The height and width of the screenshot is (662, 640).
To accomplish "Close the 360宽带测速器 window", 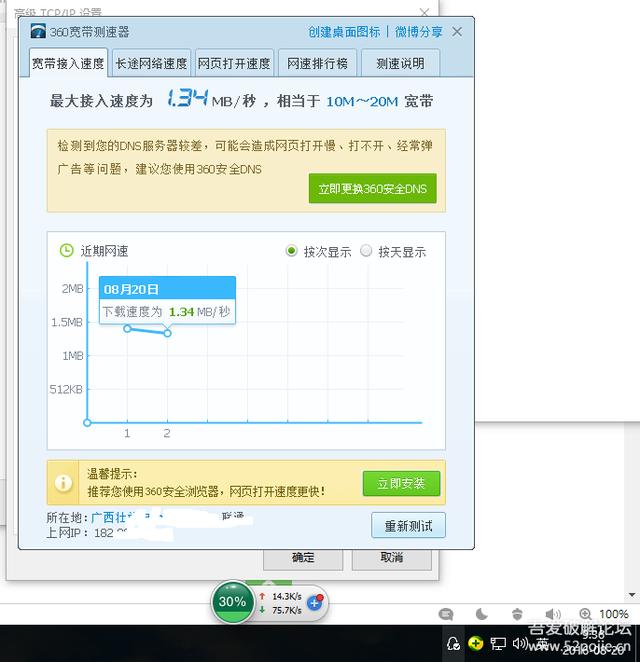I will [x=457, y=32].
